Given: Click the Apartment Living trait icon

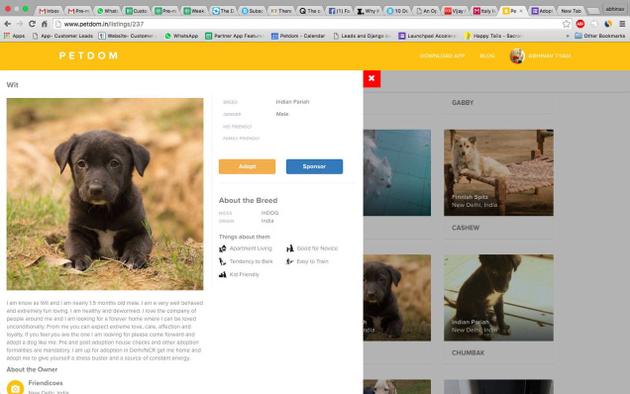Looking at the screenshot, I should tap(223, 249).
